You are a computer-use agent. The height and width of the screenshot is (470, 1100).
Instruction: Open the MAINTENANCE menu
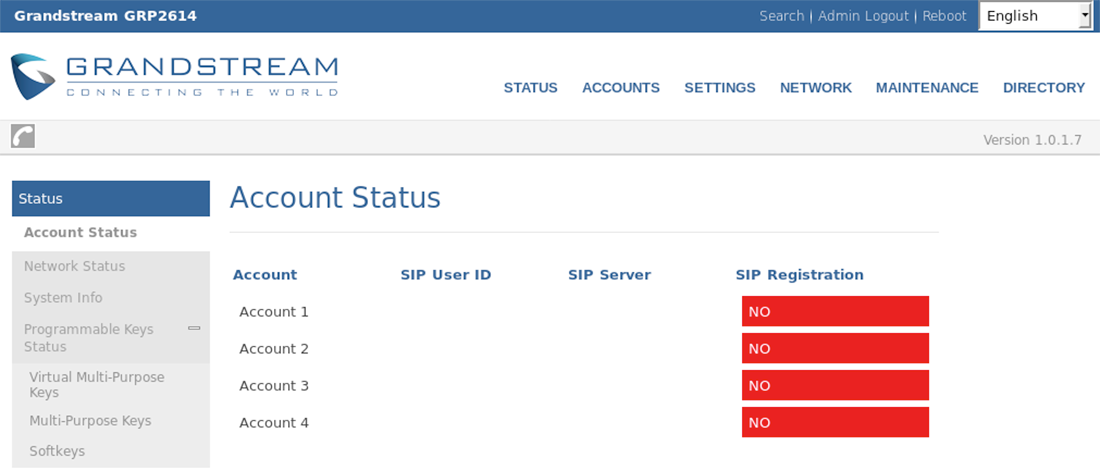click(927, 88)
